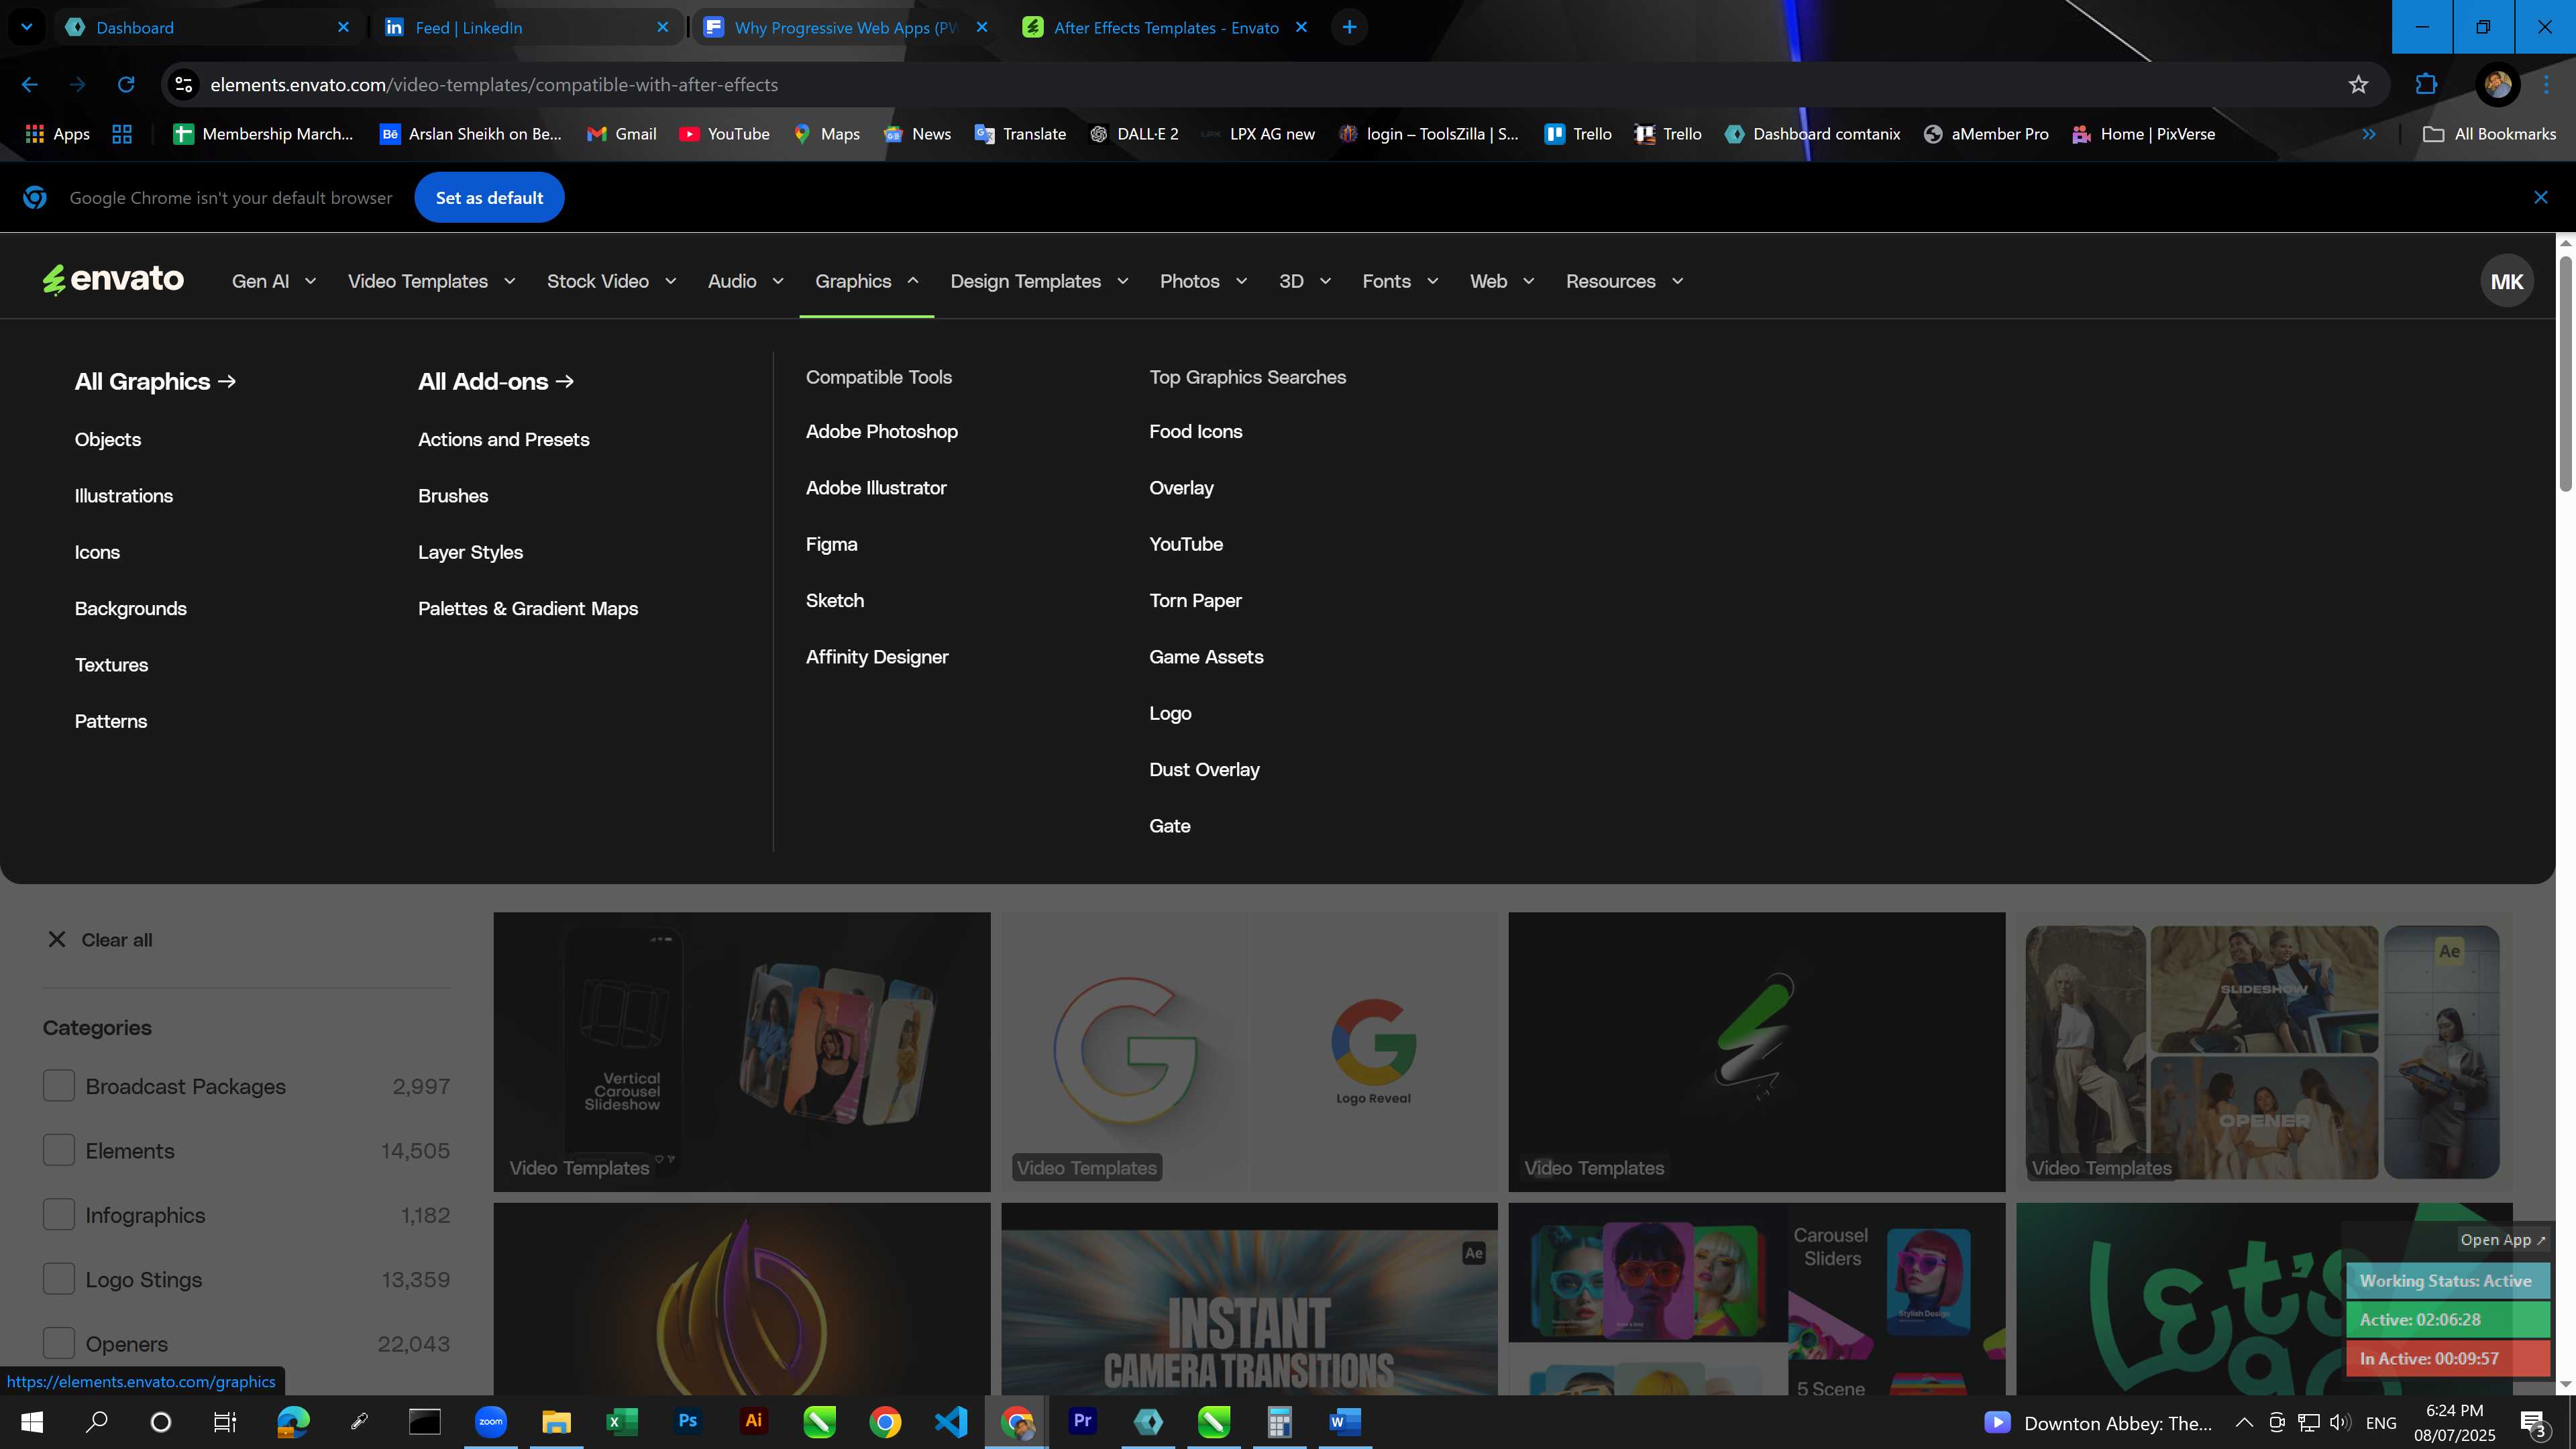
Task: Select Figma under Compatible Tools
Action: point(831,544)
